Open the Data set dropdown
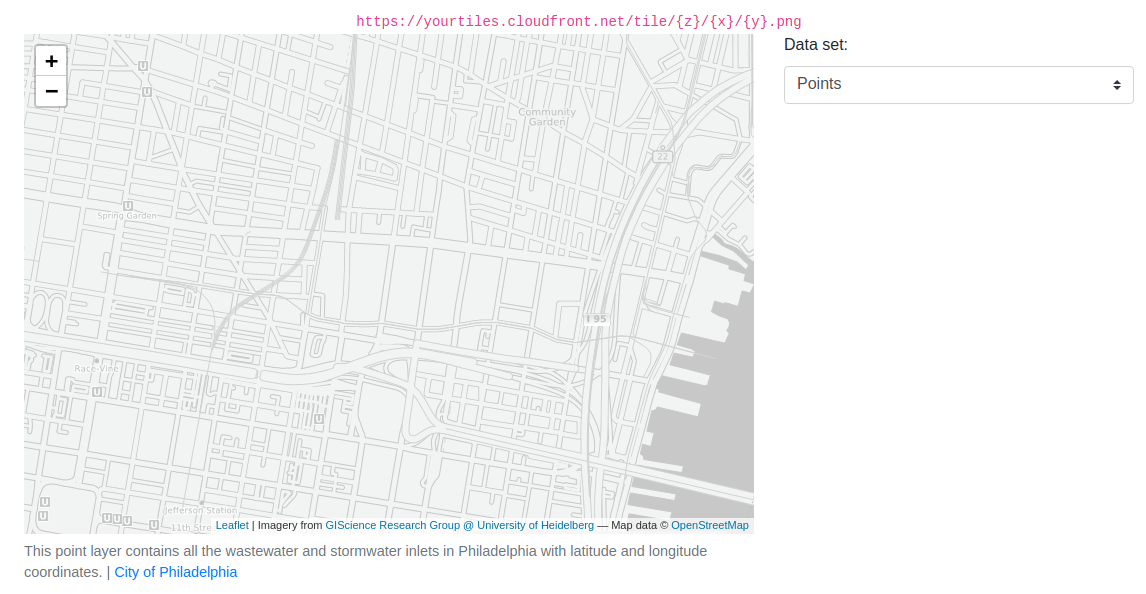 (x=958, y=85)
